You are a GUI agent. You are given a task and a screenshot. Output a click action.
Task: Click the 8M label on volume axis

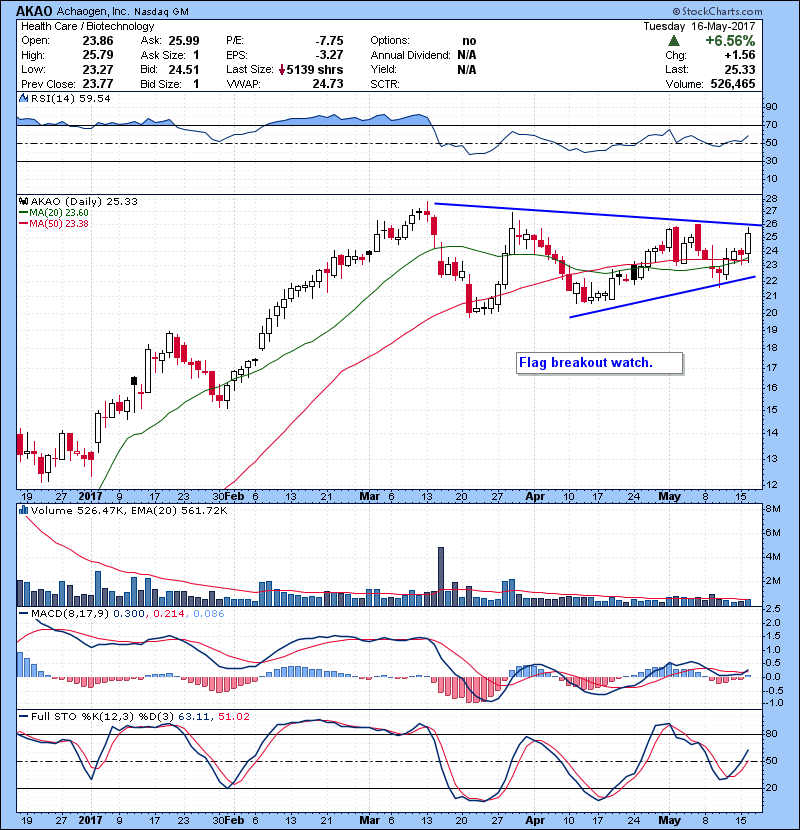coord(773,509)
